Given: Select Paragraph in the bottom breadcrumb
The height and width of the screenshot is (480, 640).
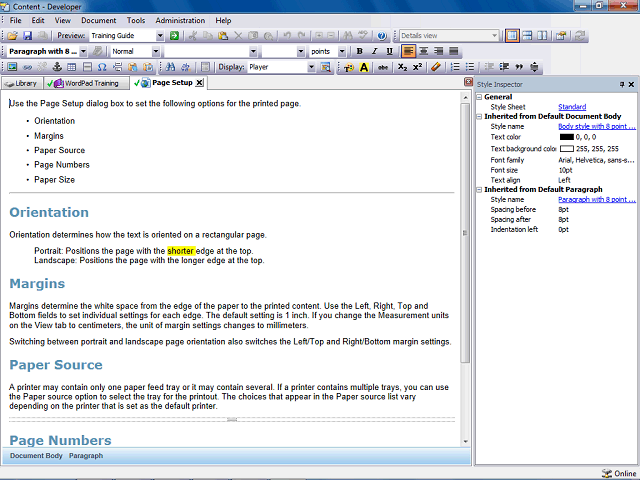Looking at the screenshot, I should (x=86, y=456).
